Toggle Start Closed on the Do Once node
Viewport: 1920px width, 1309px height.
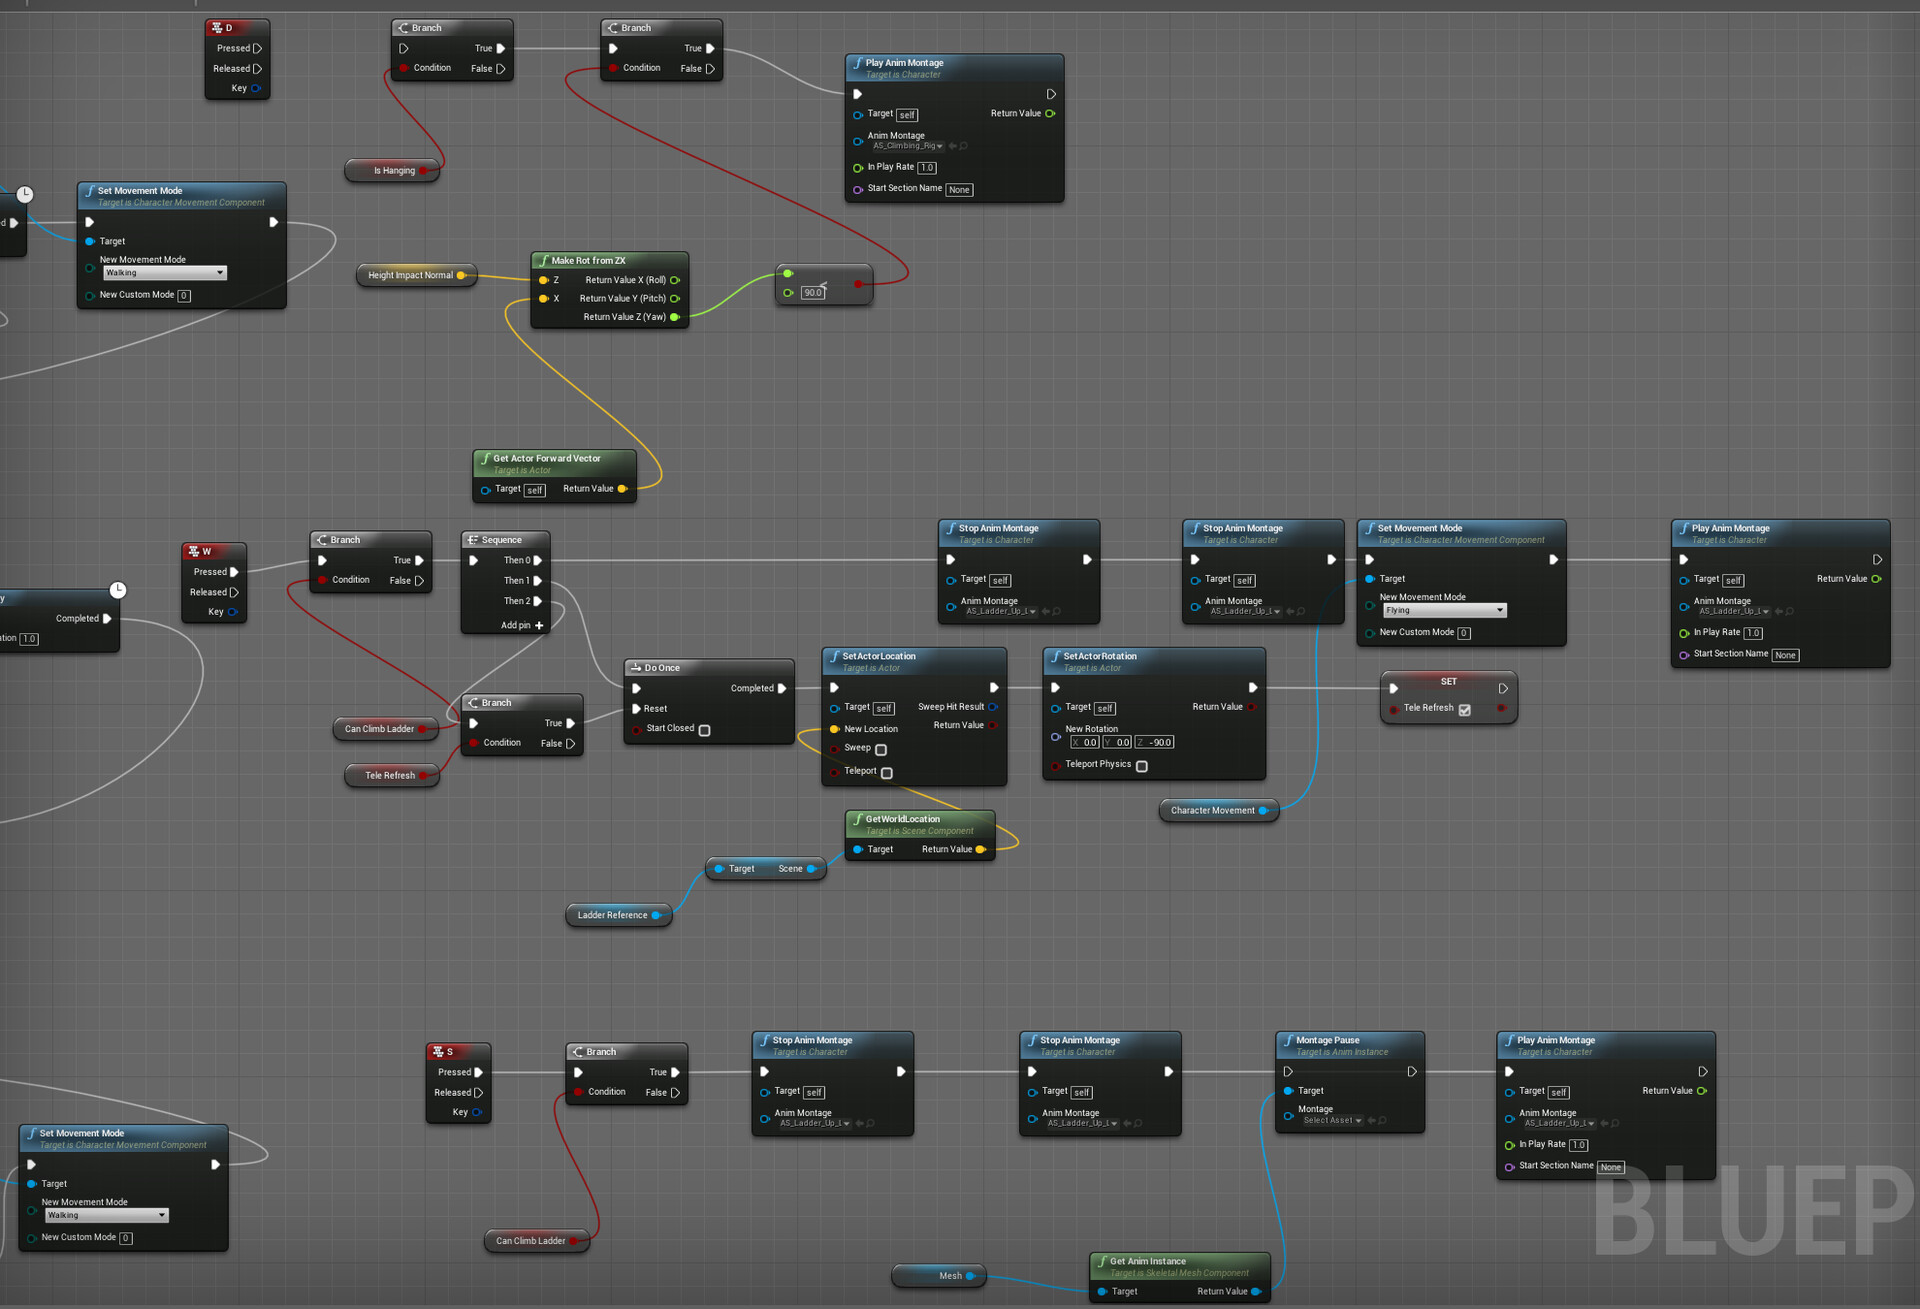pyautogui.click(x=706, y=730)
